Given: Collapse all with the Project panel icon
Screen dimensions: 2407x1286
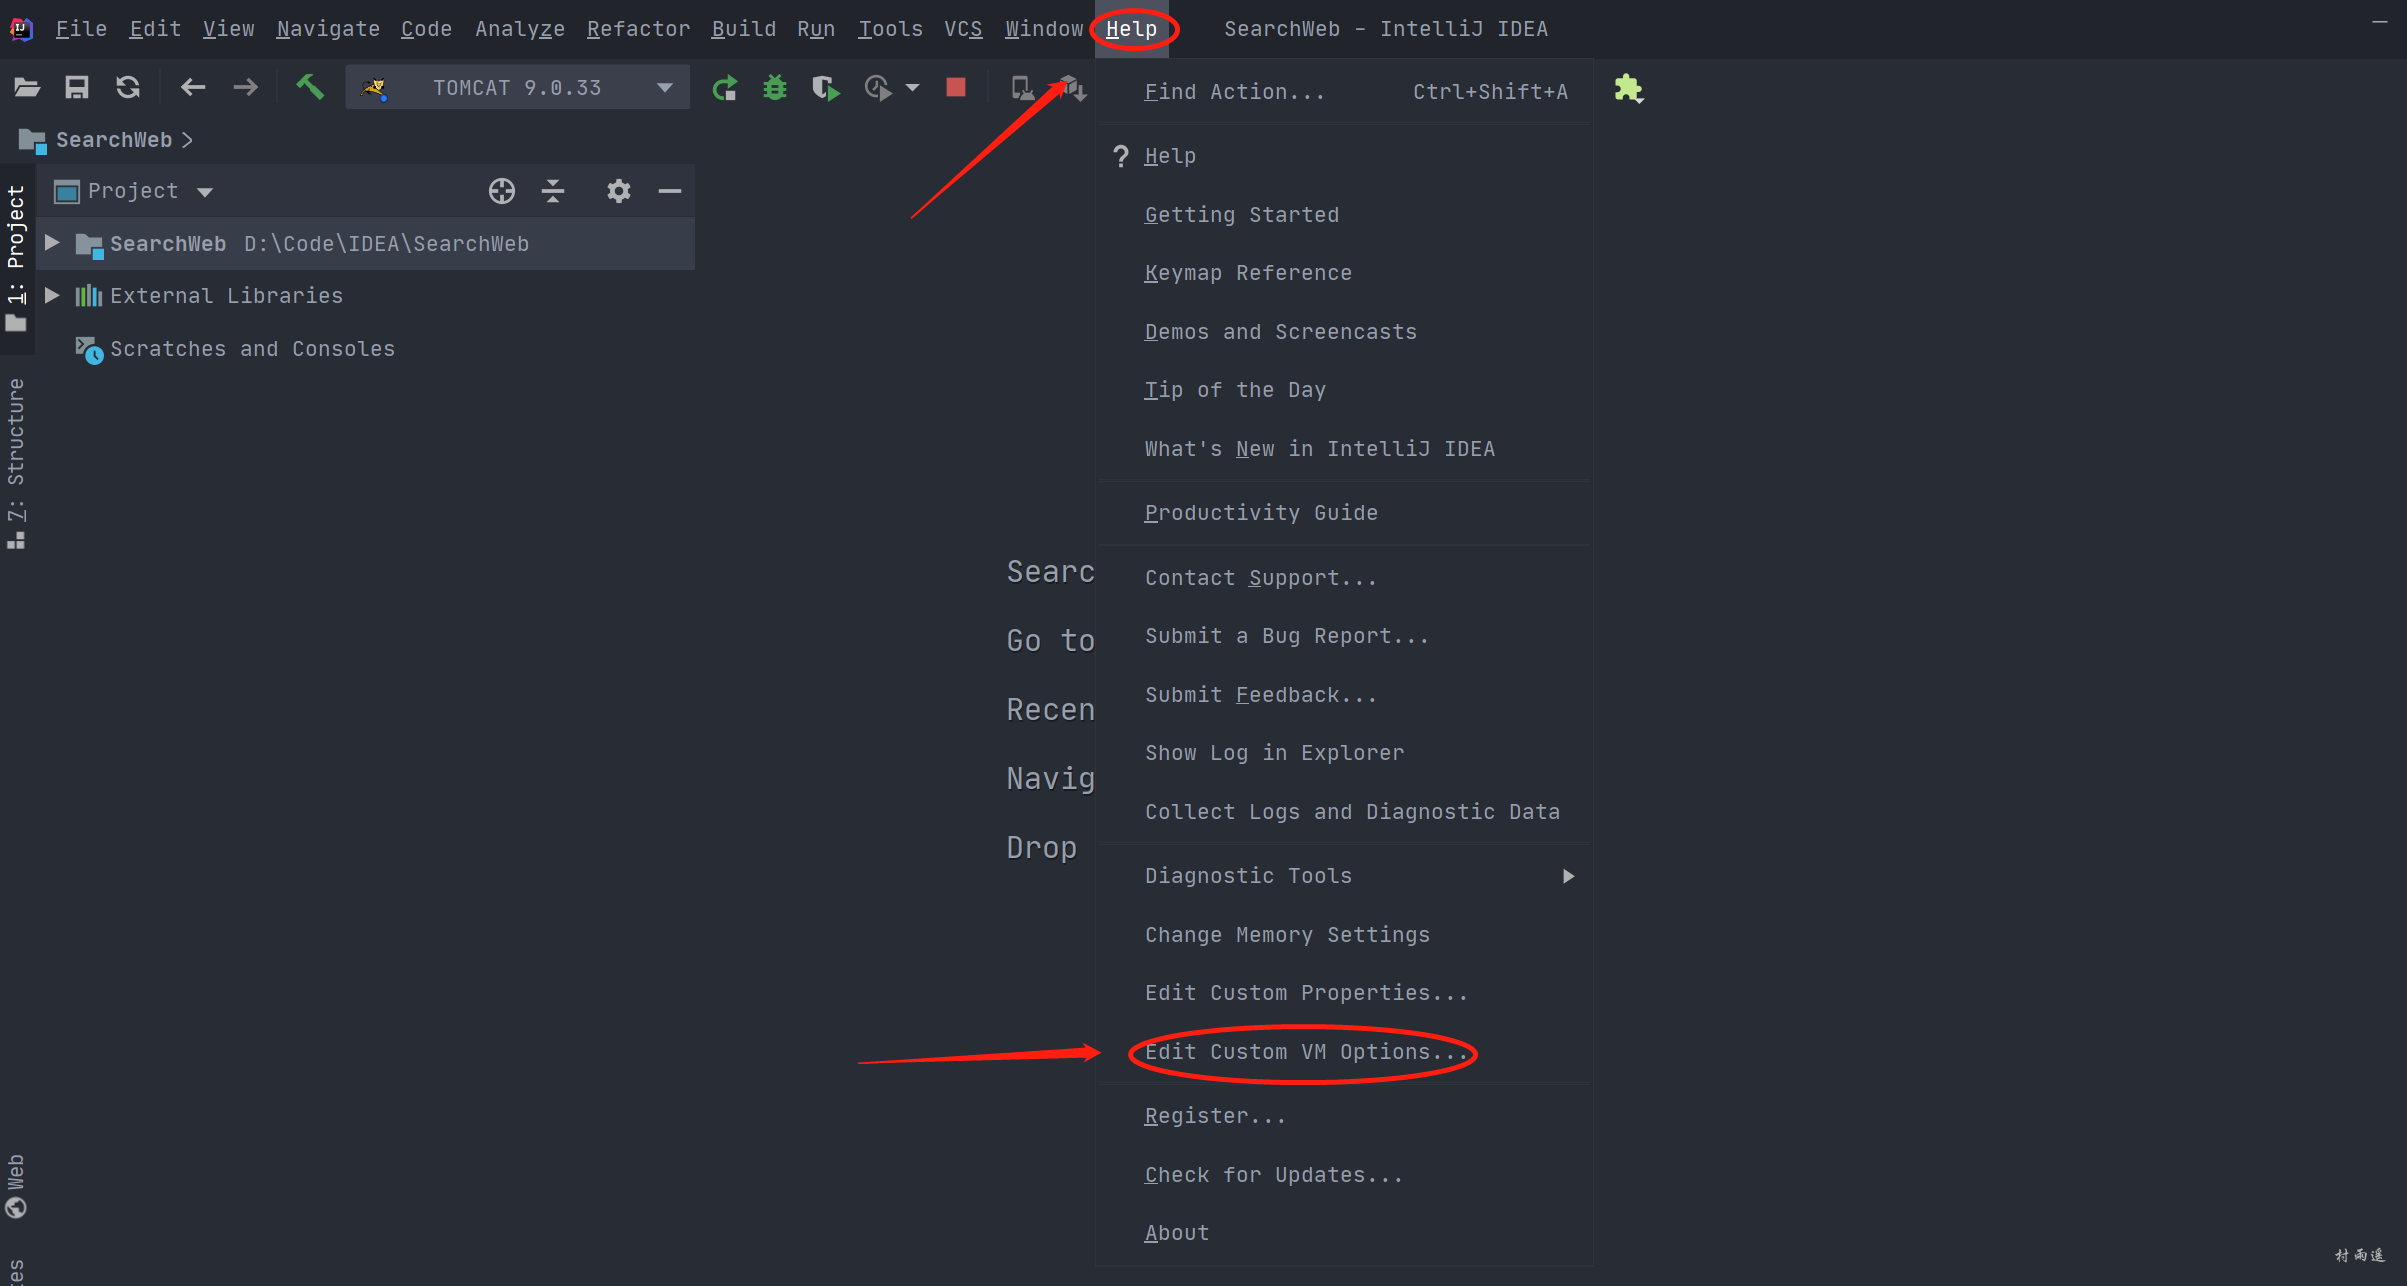Looking at the screenshot, I should pyautogui.click(x=553, y=191).
